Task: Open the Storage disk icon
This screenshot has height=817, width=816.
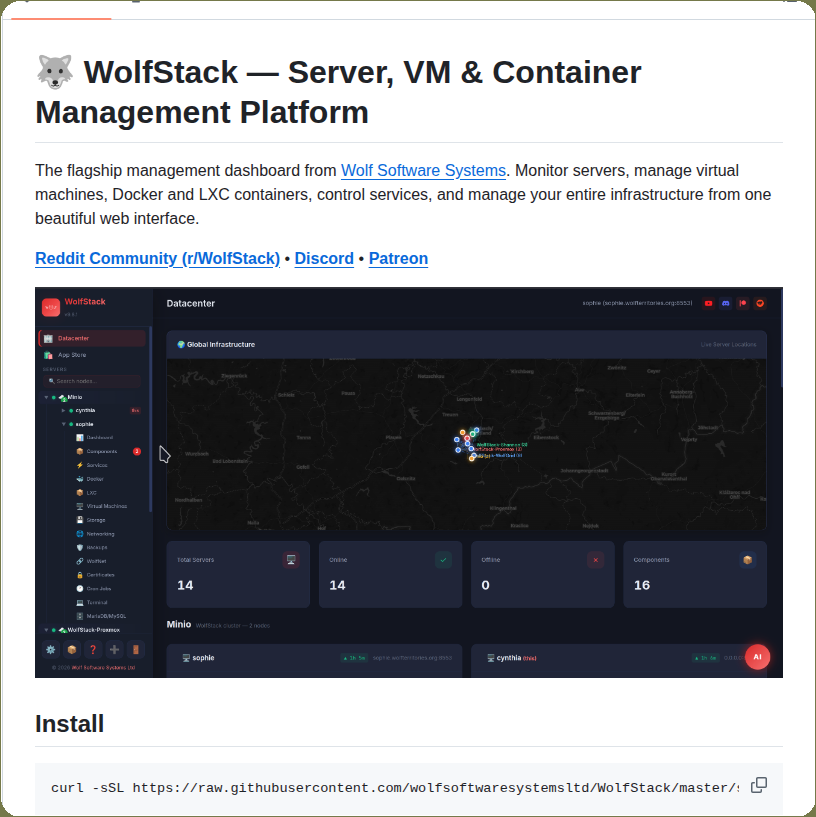Action: pyautogui.click(x=80, y=520)
